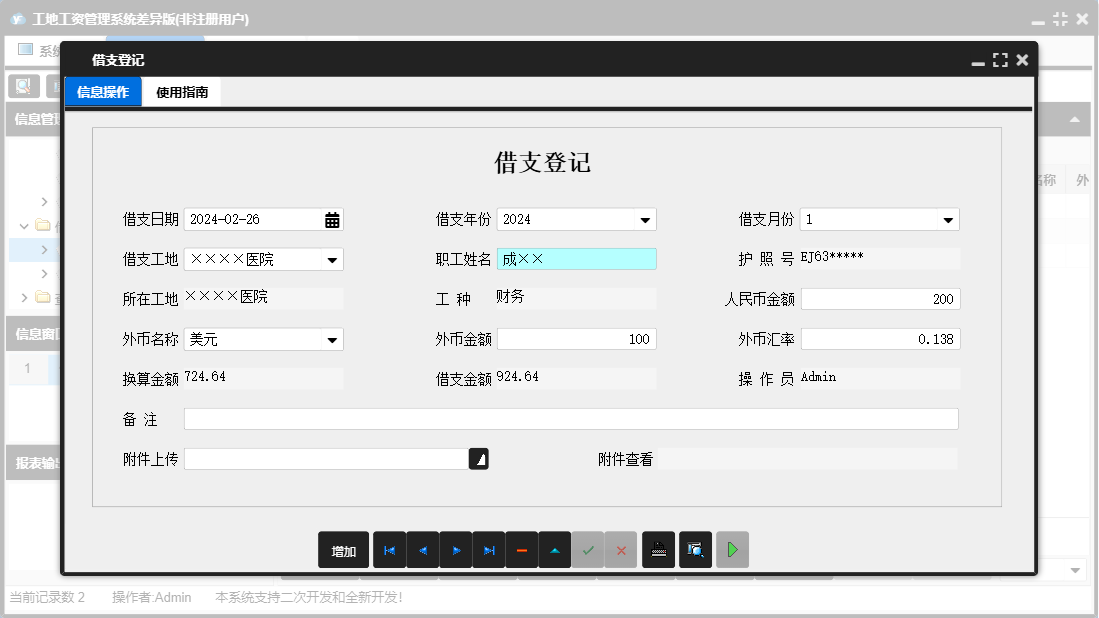Move to the next record

pos(456,549)
